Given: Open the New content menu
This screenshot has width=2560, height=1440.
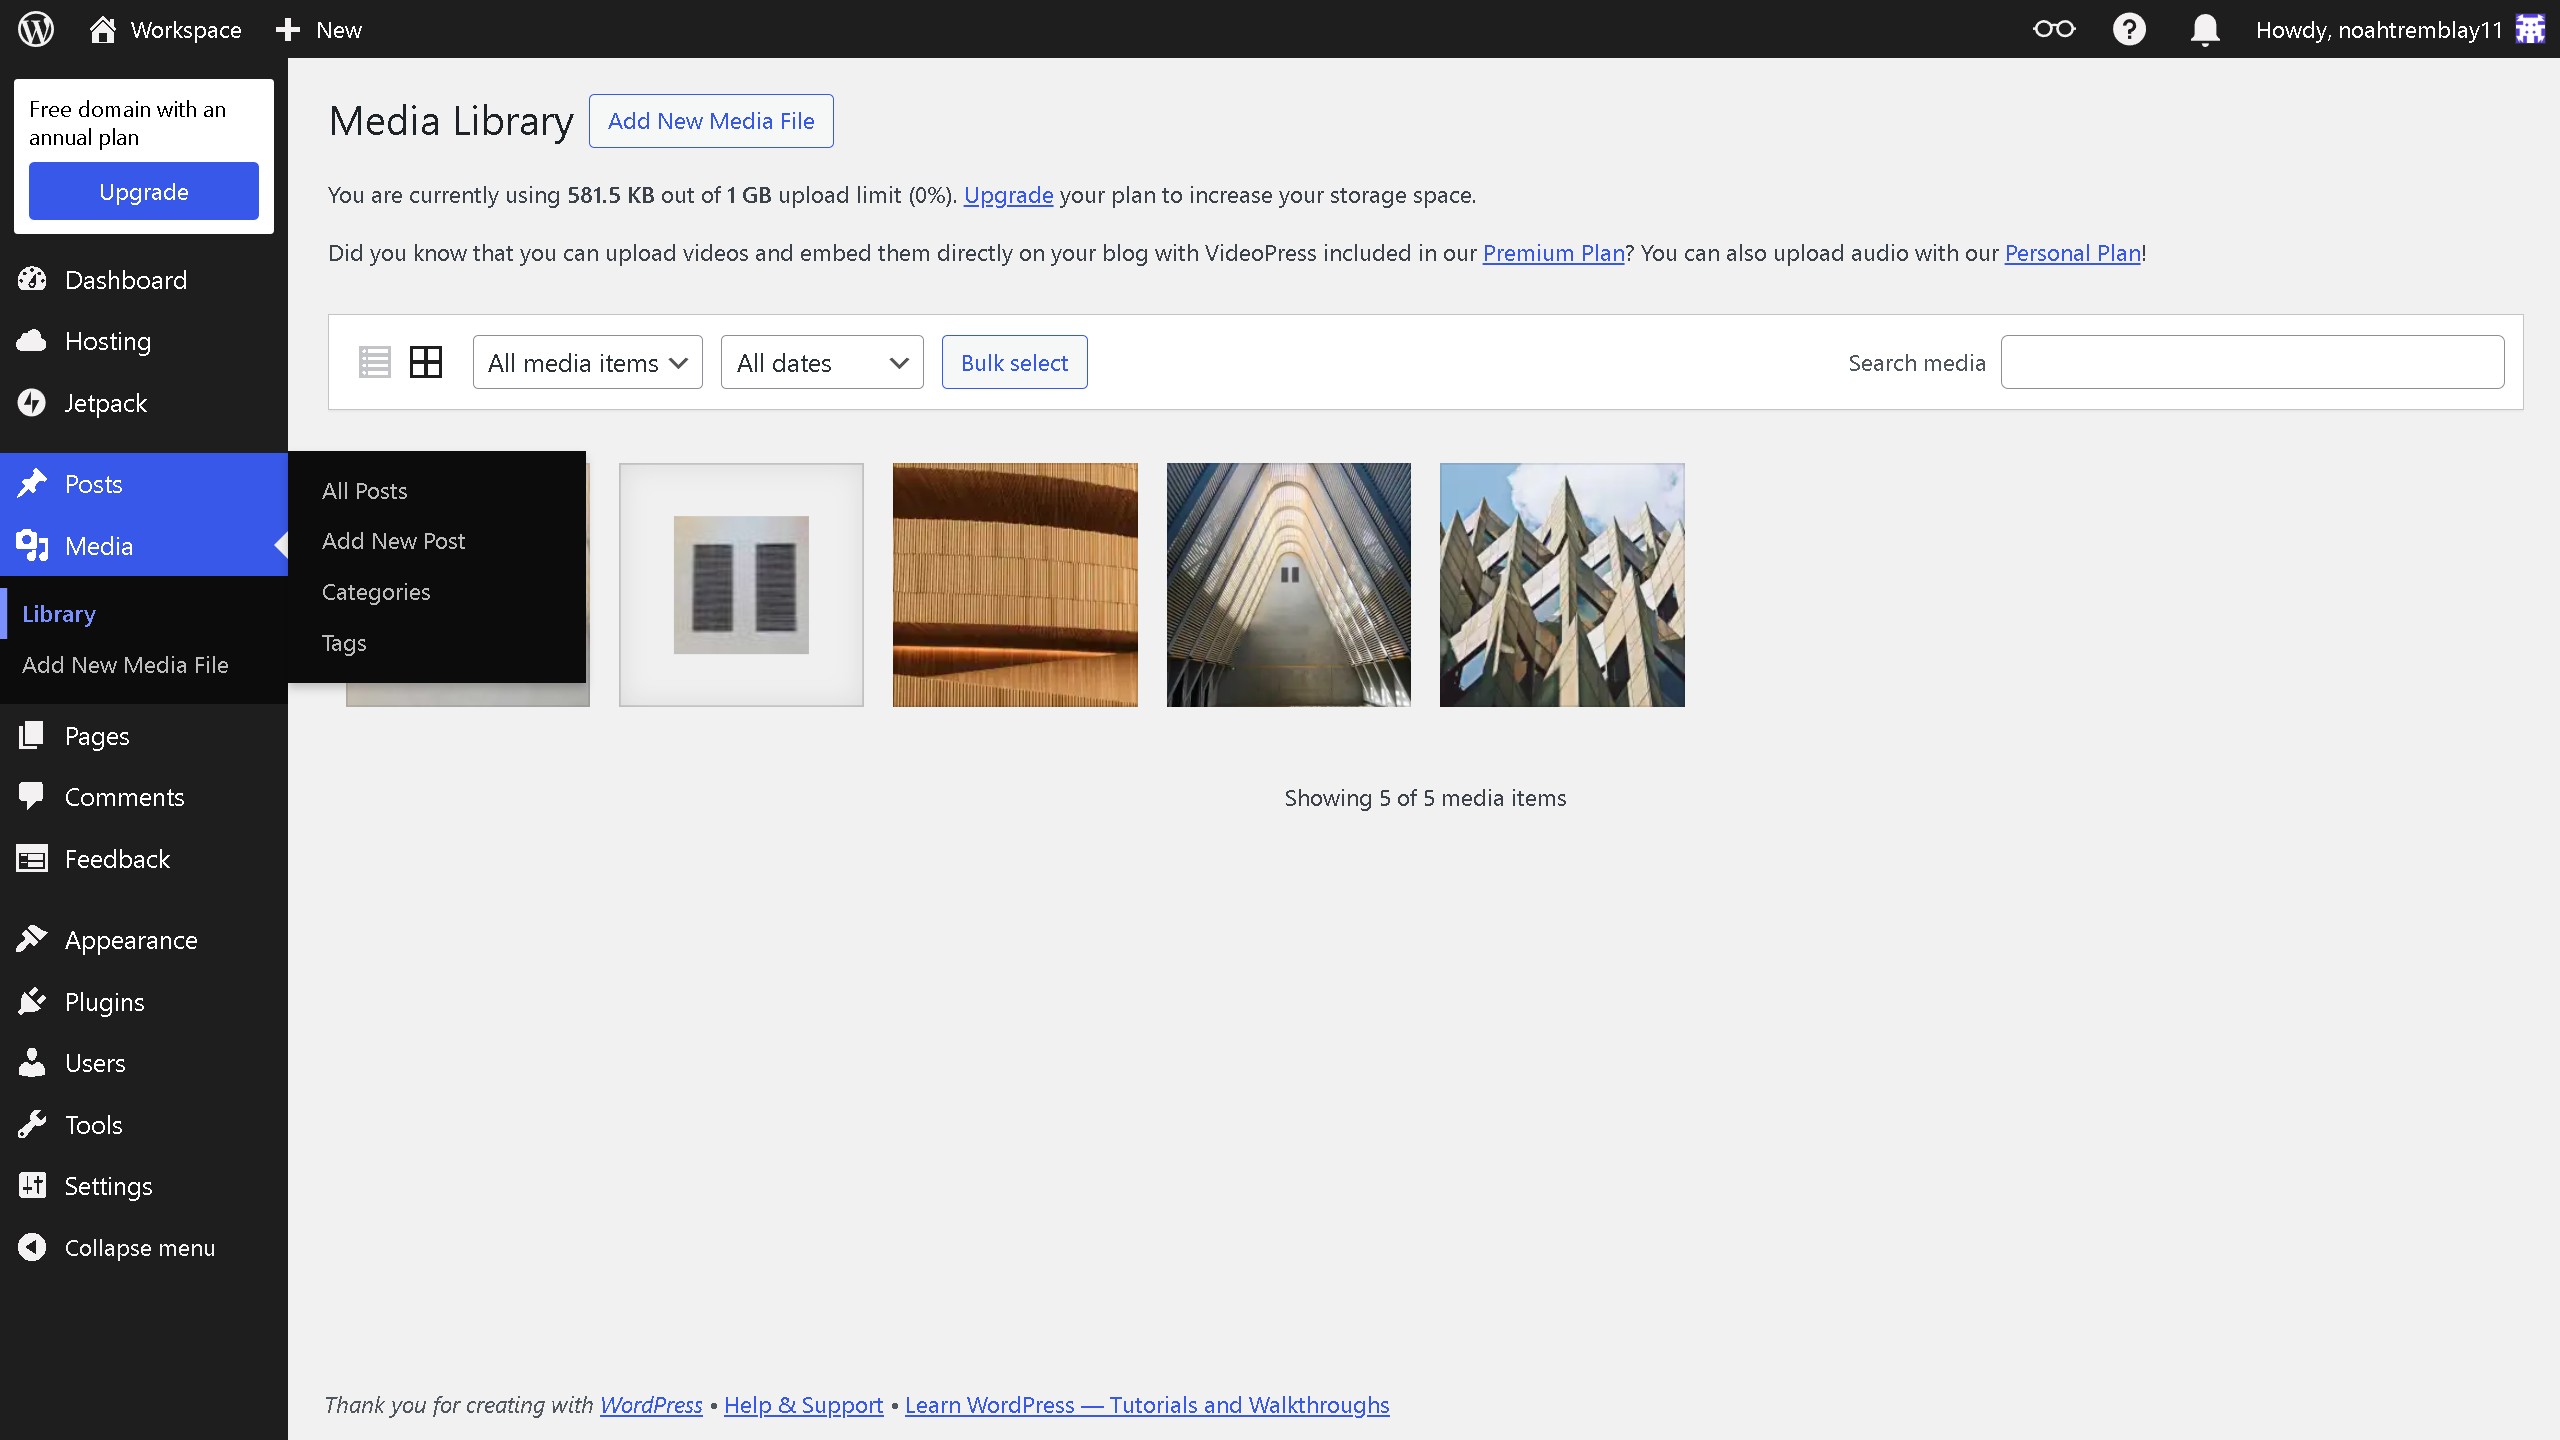Looking at the screenshot, I should (x=319, y=29).
